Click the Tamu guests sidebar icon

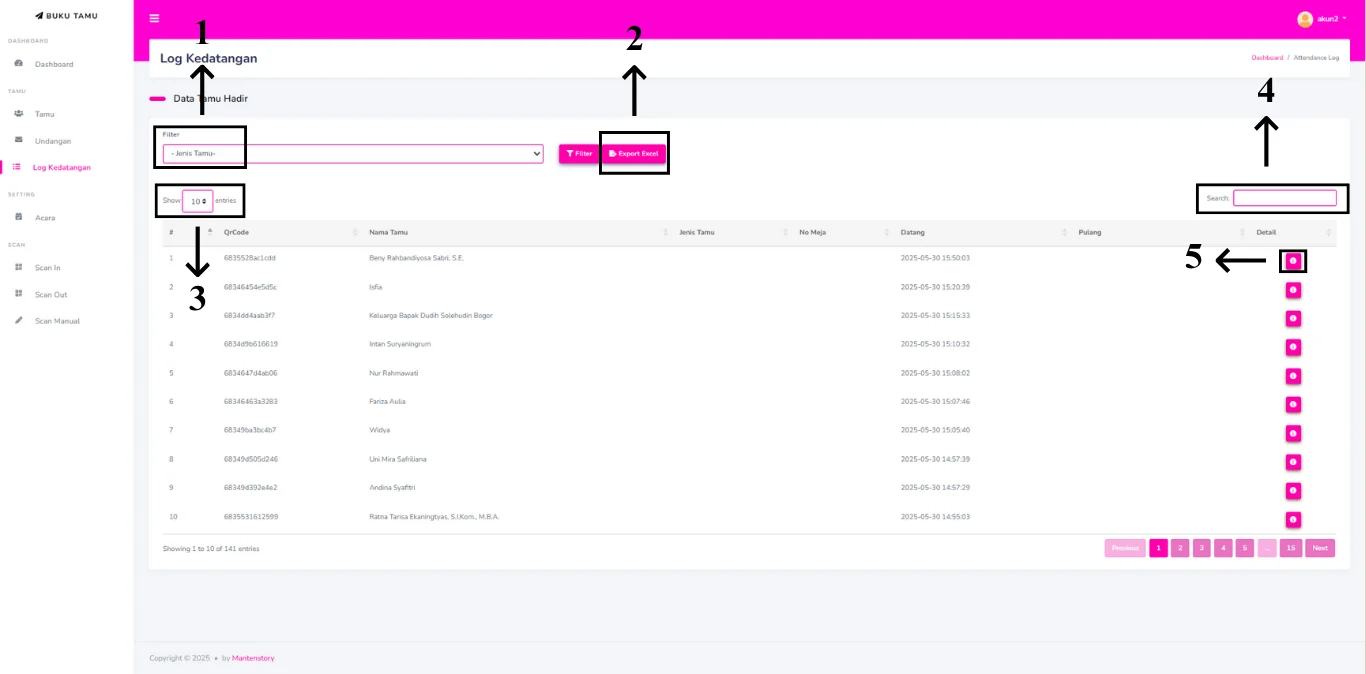point(19,114)
